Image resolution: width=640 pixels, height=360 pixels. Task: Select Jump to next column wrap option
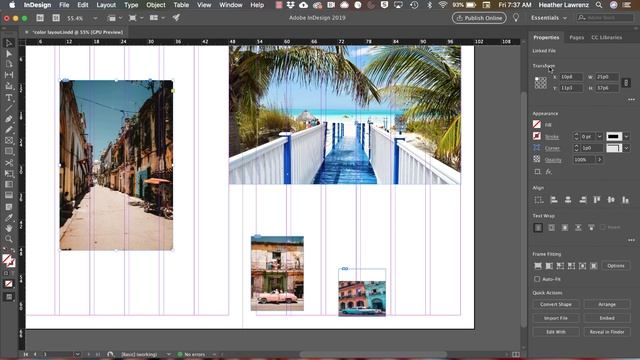(591, 227)
